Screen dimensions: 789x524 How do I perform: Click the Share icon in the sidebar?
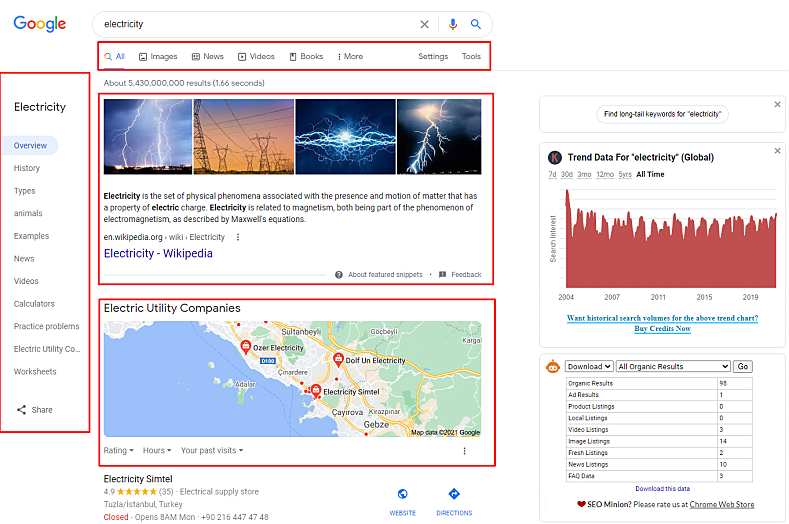coord(21,410)
